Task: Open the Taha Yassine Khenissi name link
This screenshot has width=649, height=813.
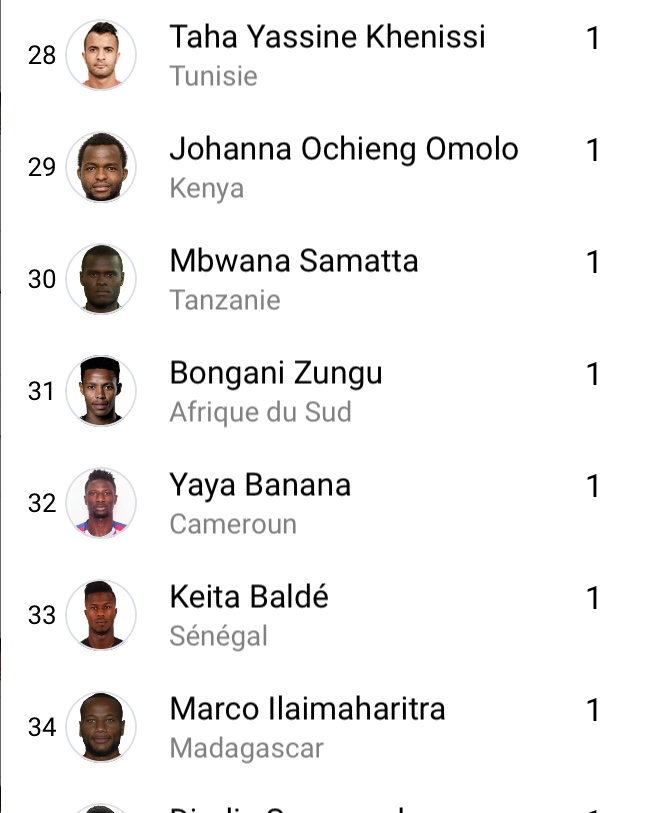Action: 328,37
